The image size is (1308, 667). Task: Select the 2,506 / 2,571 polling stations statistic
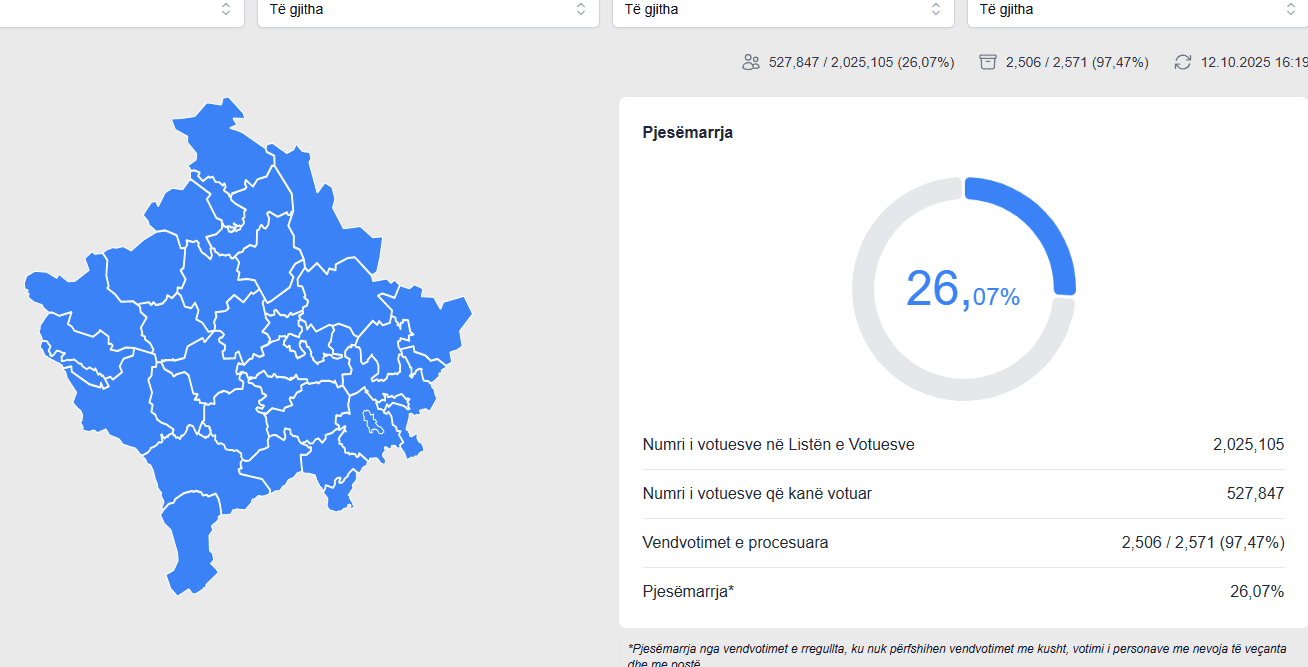[x=1076, y=62]
